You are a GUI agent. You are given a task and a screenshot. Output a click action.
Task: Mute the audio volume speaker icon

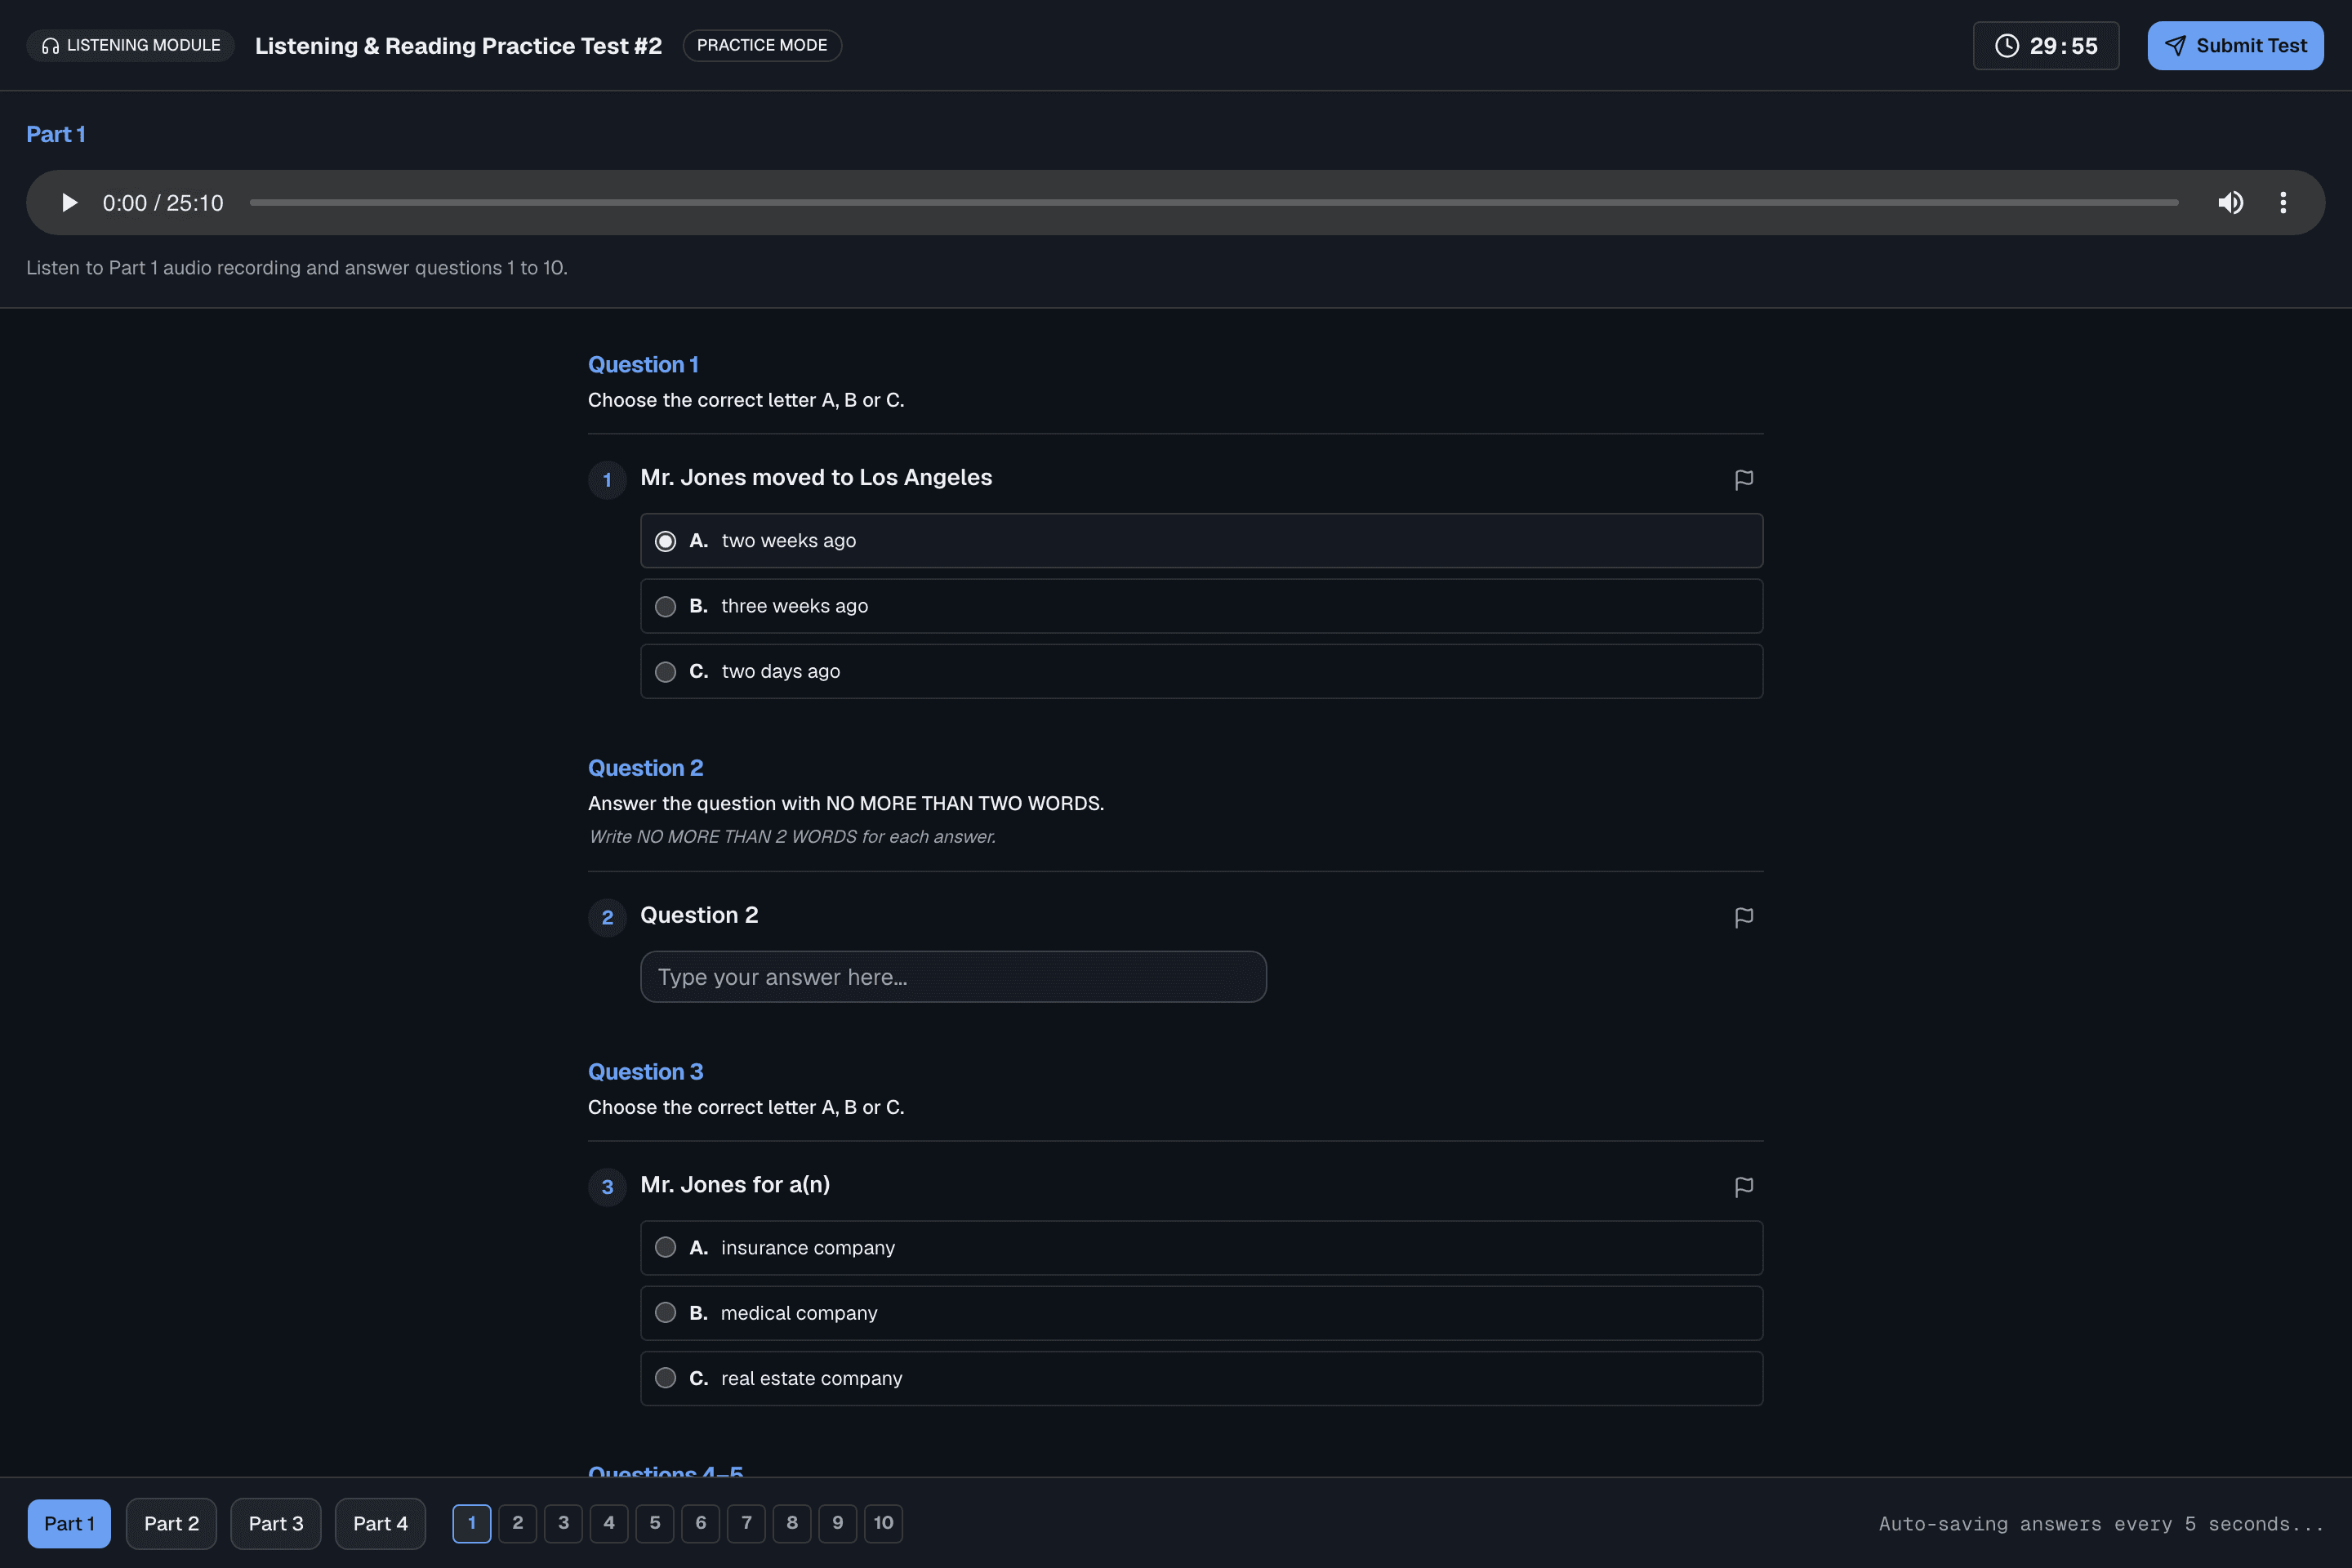[x=2230, y=203]
